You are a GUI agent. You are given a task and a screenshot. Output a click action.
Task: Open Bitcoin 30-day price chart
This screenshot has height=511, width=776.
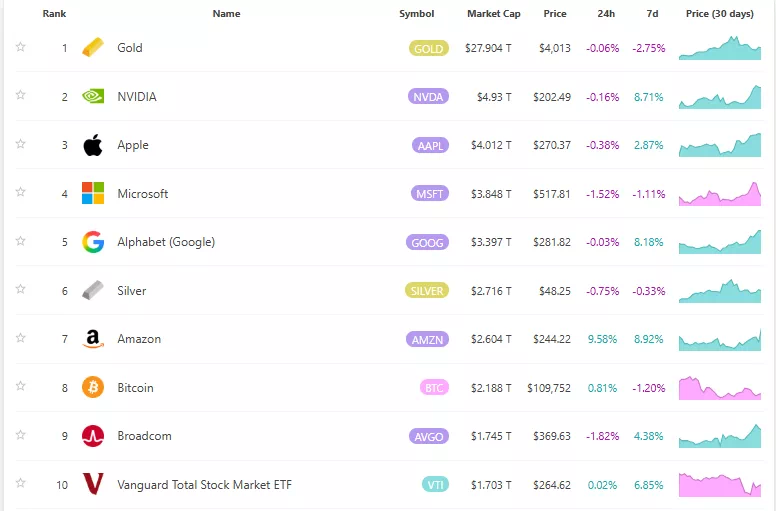tap(719, 387)
